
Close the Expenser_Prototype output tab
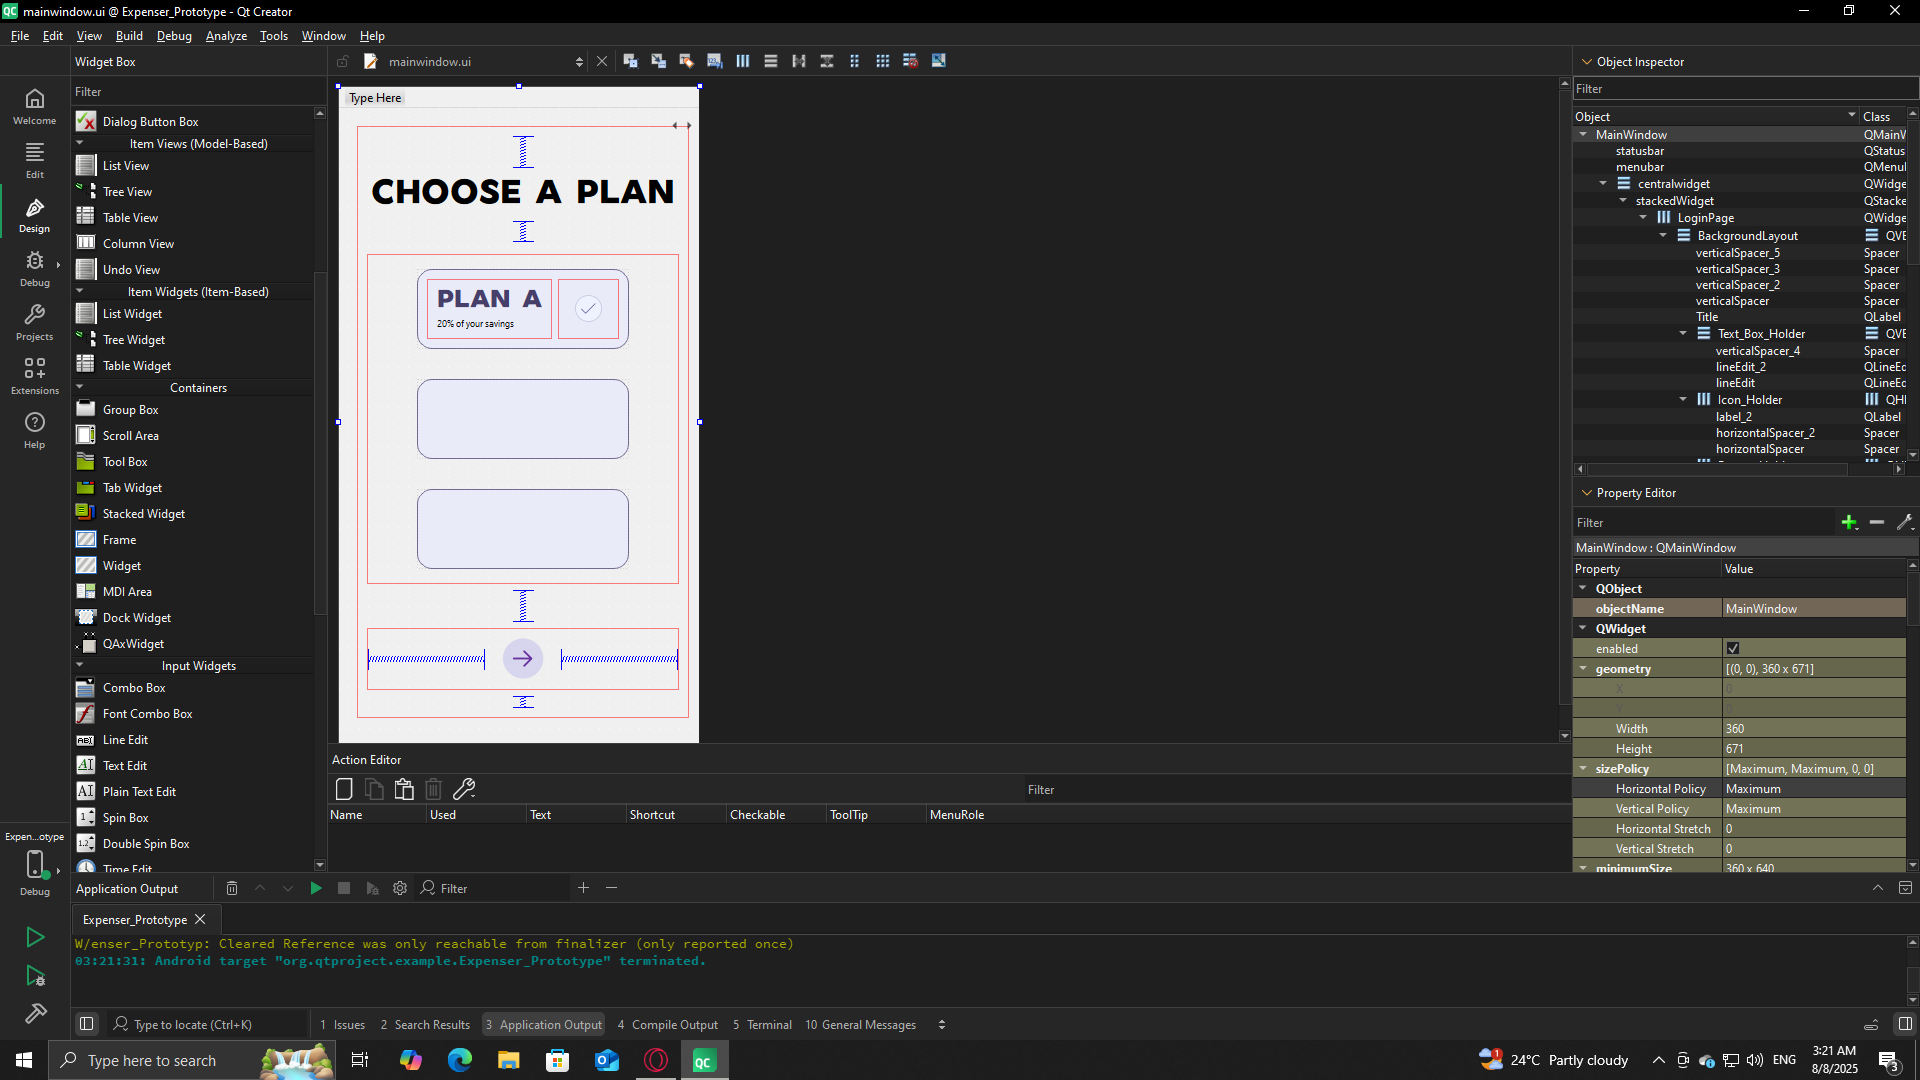[x=200, y=919]
